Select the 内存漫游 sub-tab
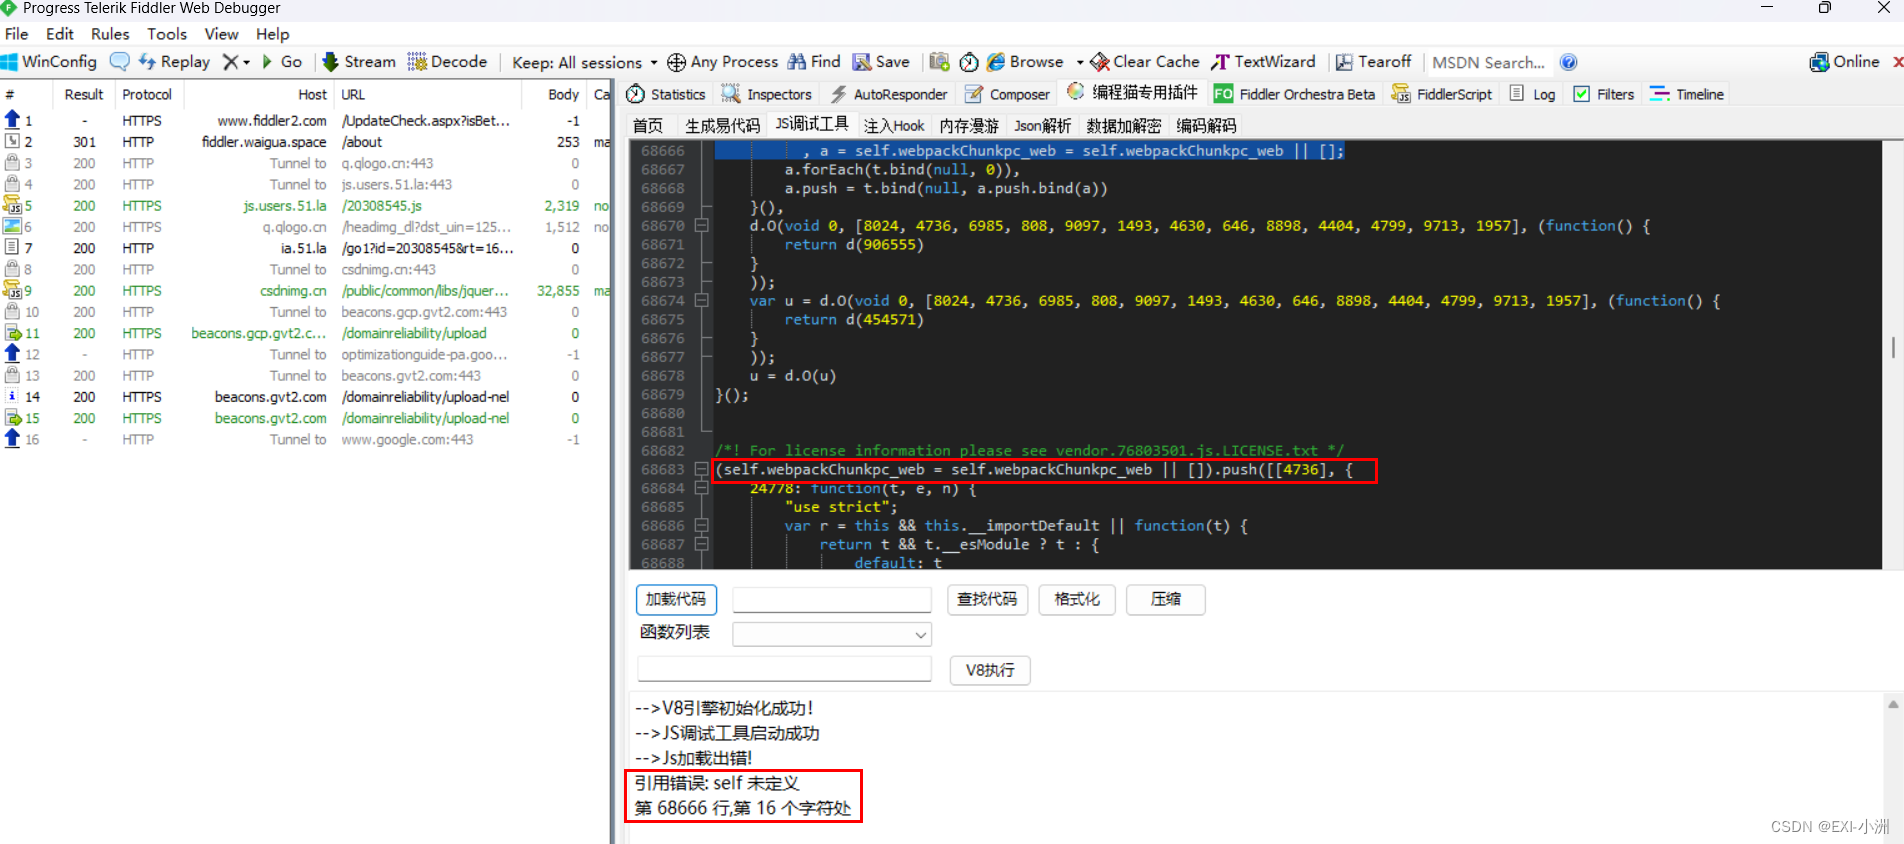The width and height of the screenshot is (1904, 844). 969,126
